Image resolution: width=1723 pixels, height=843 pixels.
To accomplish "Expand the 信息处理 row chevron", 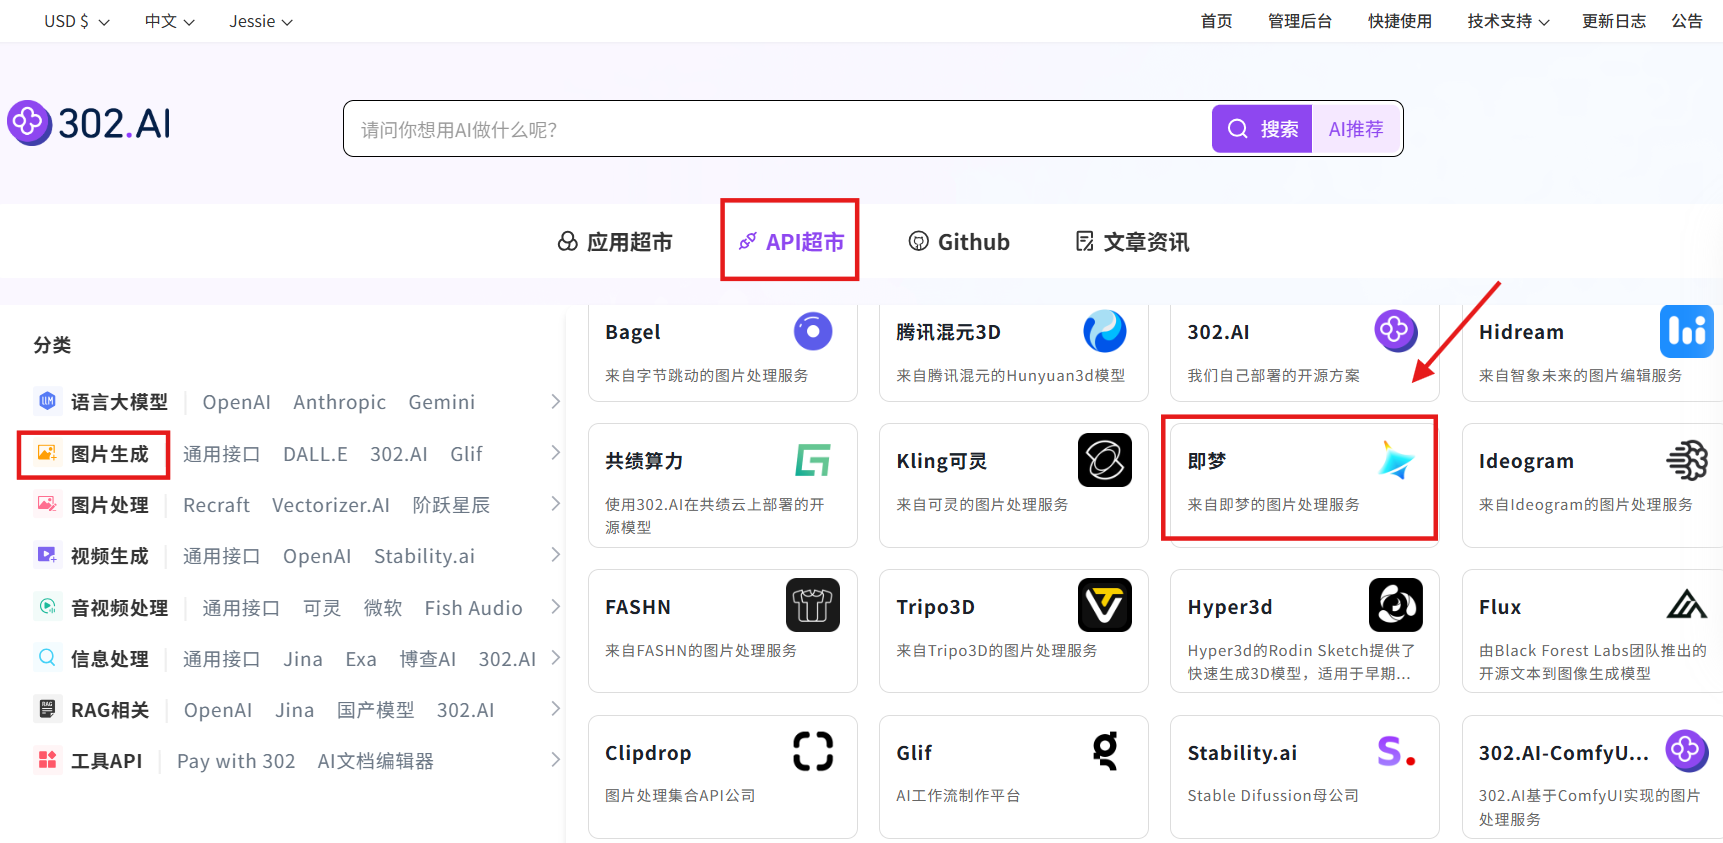I will (x=556, y=658).
